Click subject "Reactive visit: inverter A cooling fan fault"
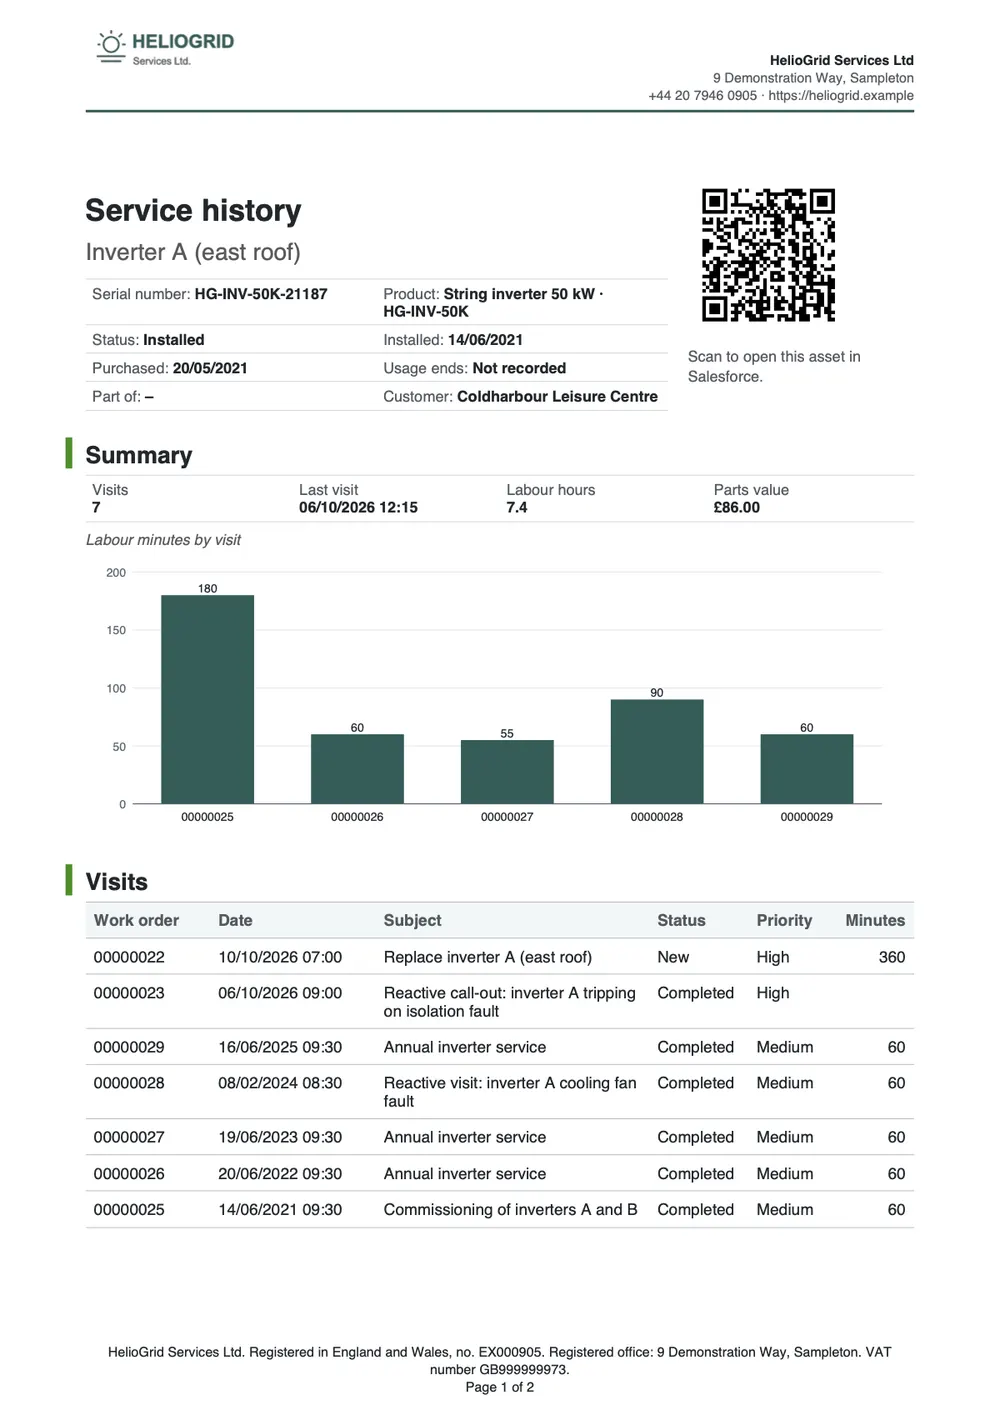Screen dimensions: 1000x1415 (x=510, y=1092)
